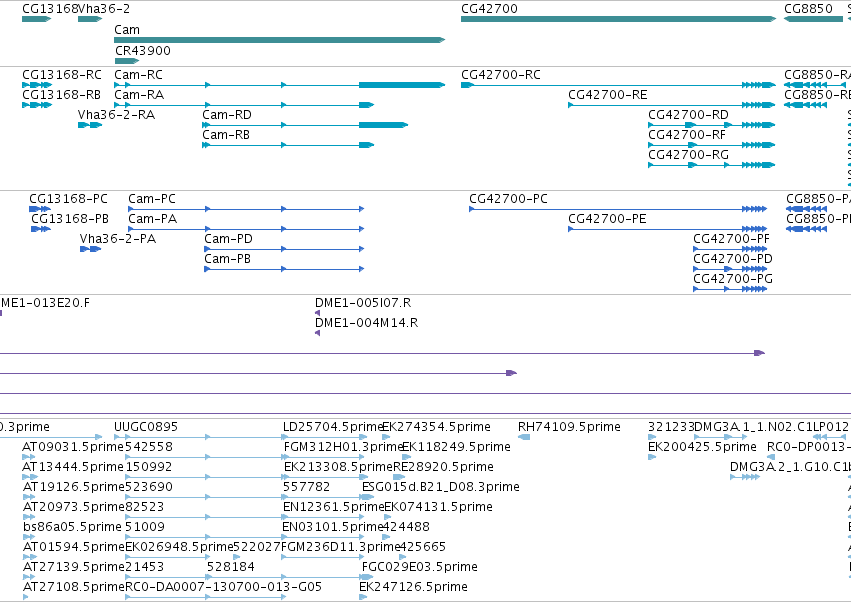Select transcript Cam-RC

(280, 85)
